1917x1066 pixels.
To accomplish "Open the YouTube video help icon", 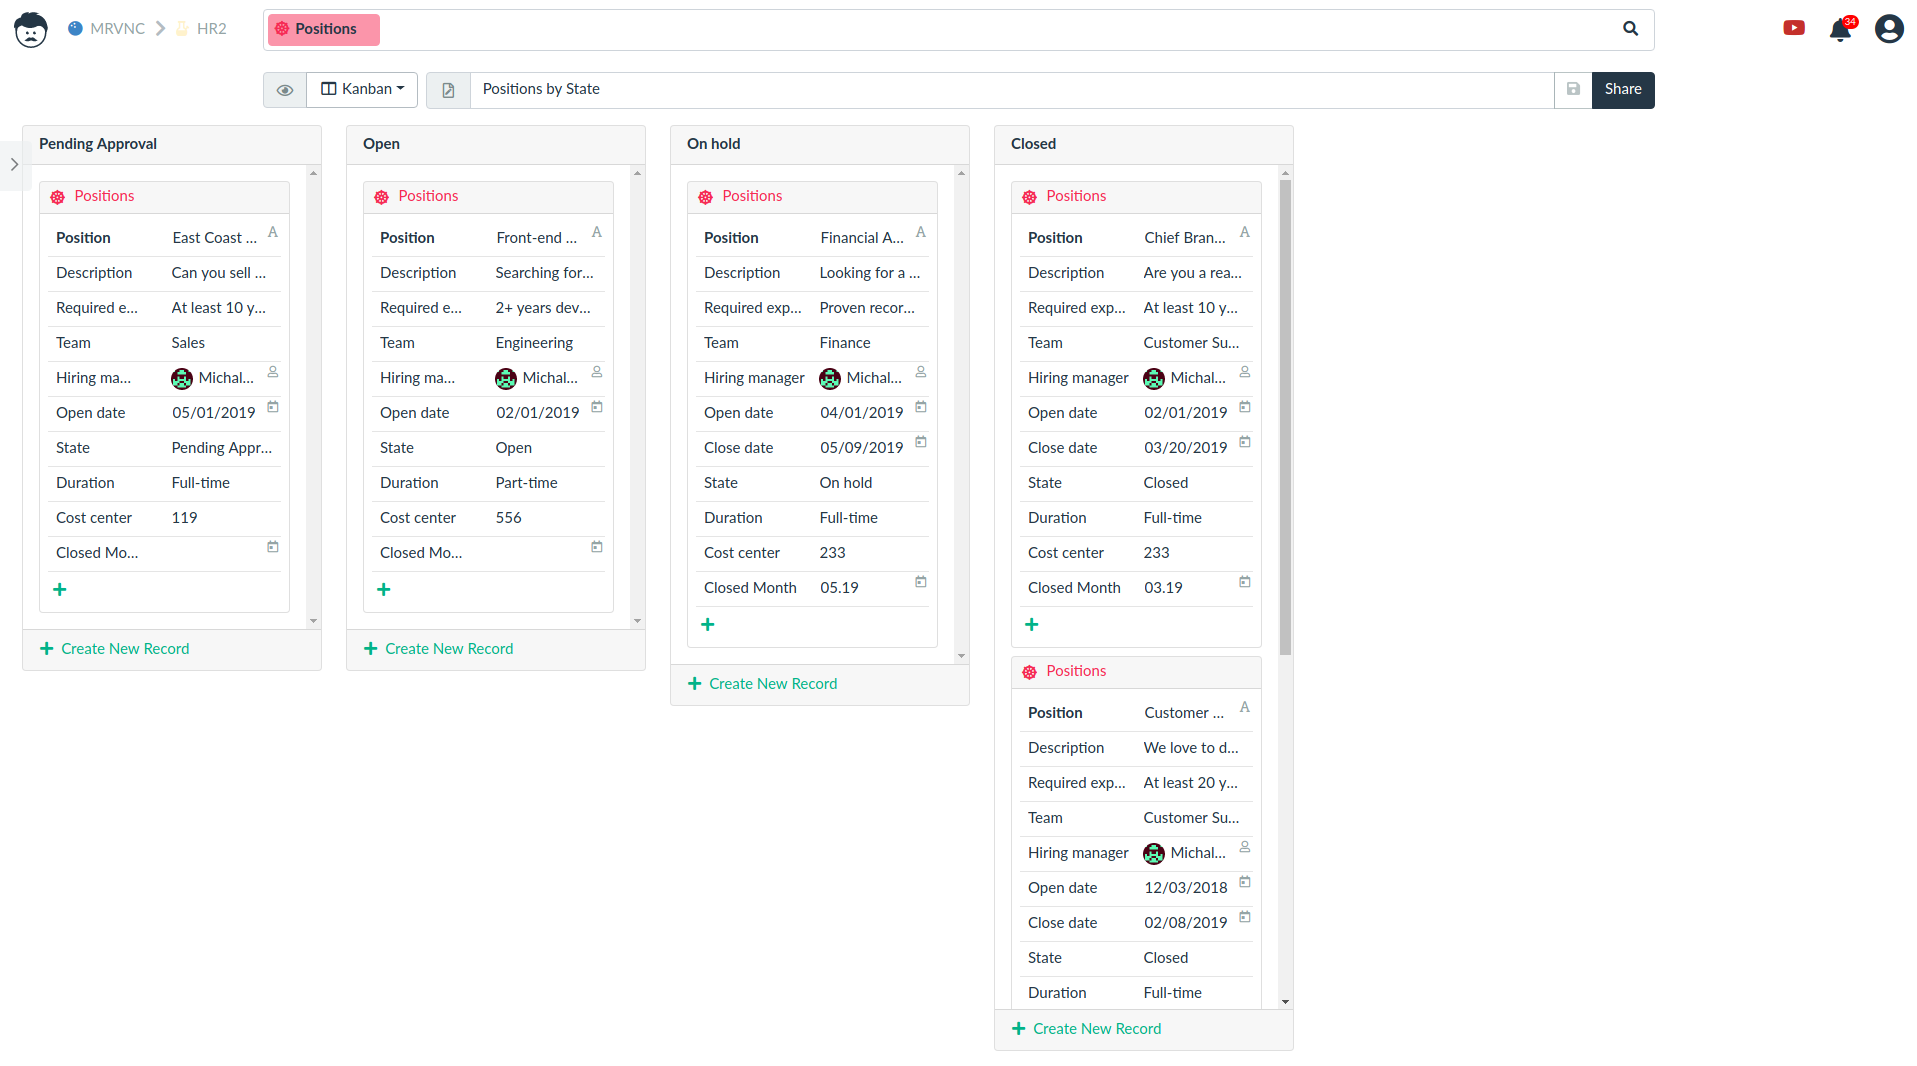I will [x=1793, y=28].
